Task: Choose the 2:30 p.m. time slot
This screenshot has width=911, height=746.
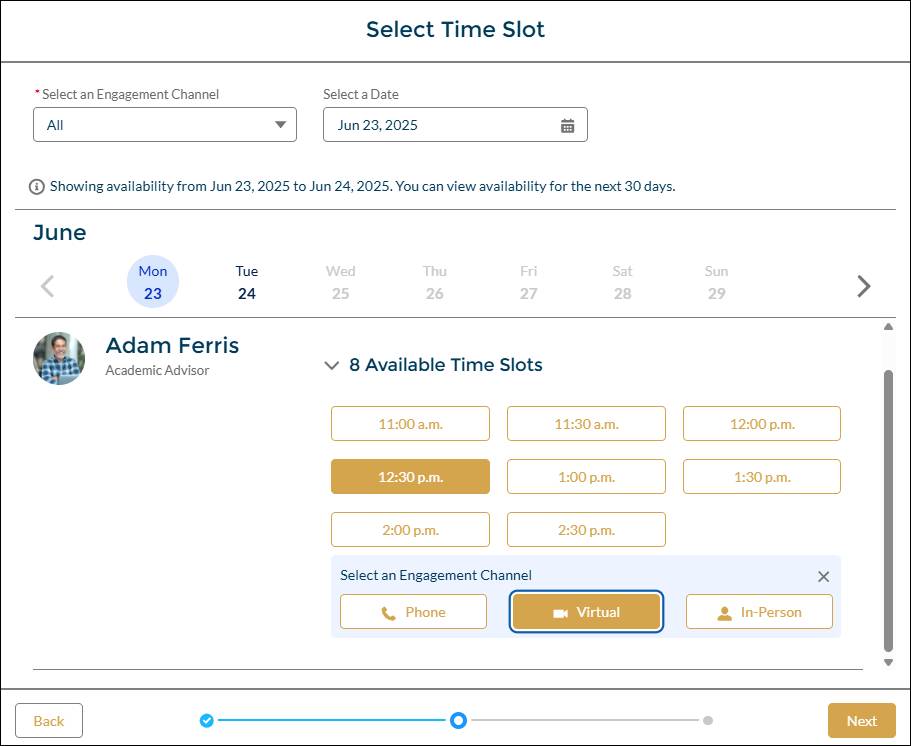Action: (x=586, y=529)
